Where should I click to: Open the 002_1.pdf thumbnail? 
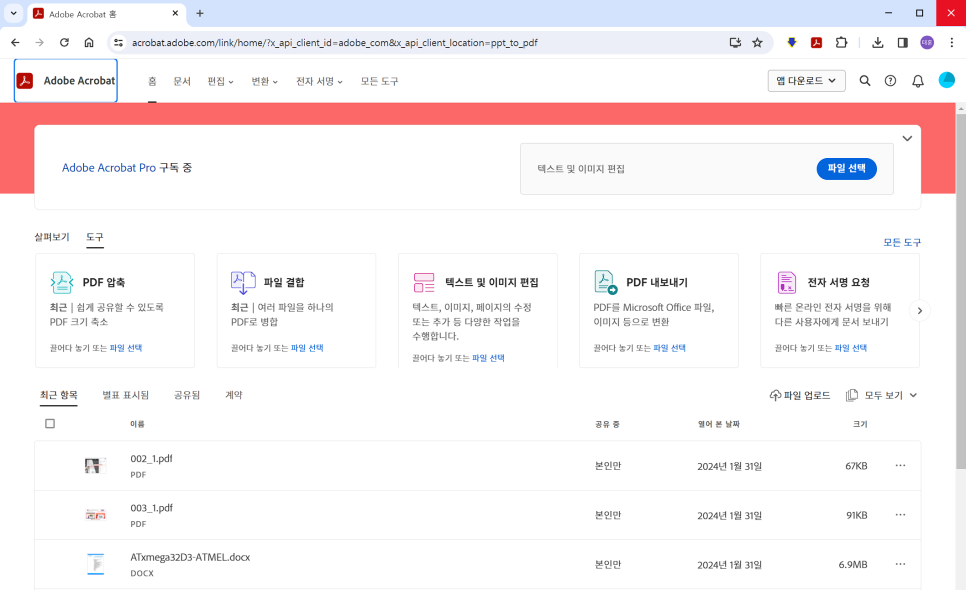click(x=95, y=466)
